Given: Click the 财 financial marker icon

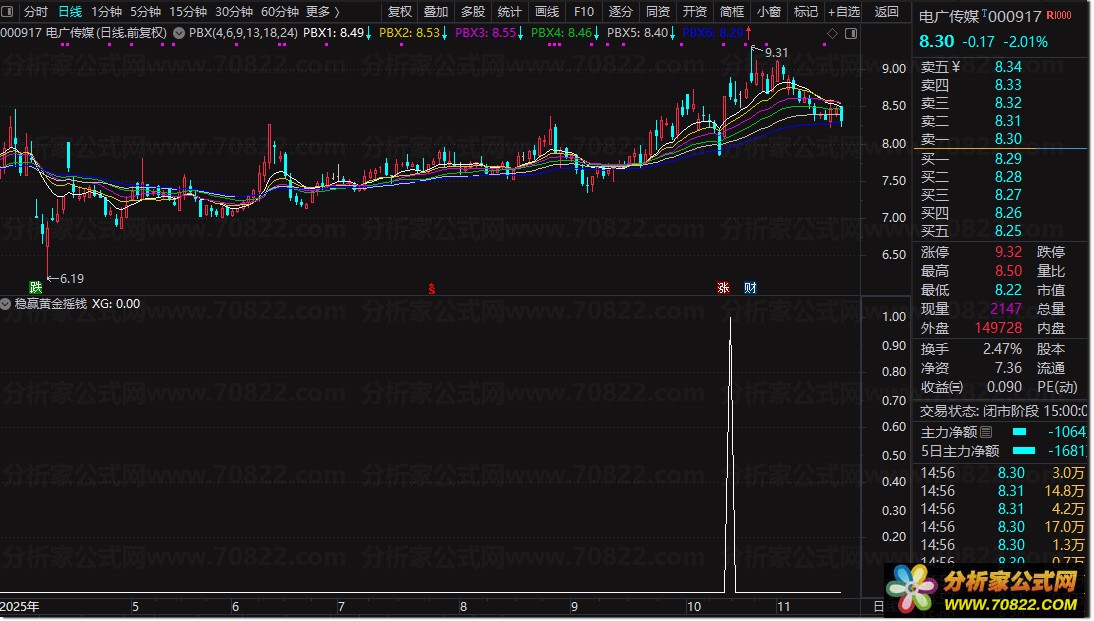Looking at the screenshot, I should coord(750,287).
